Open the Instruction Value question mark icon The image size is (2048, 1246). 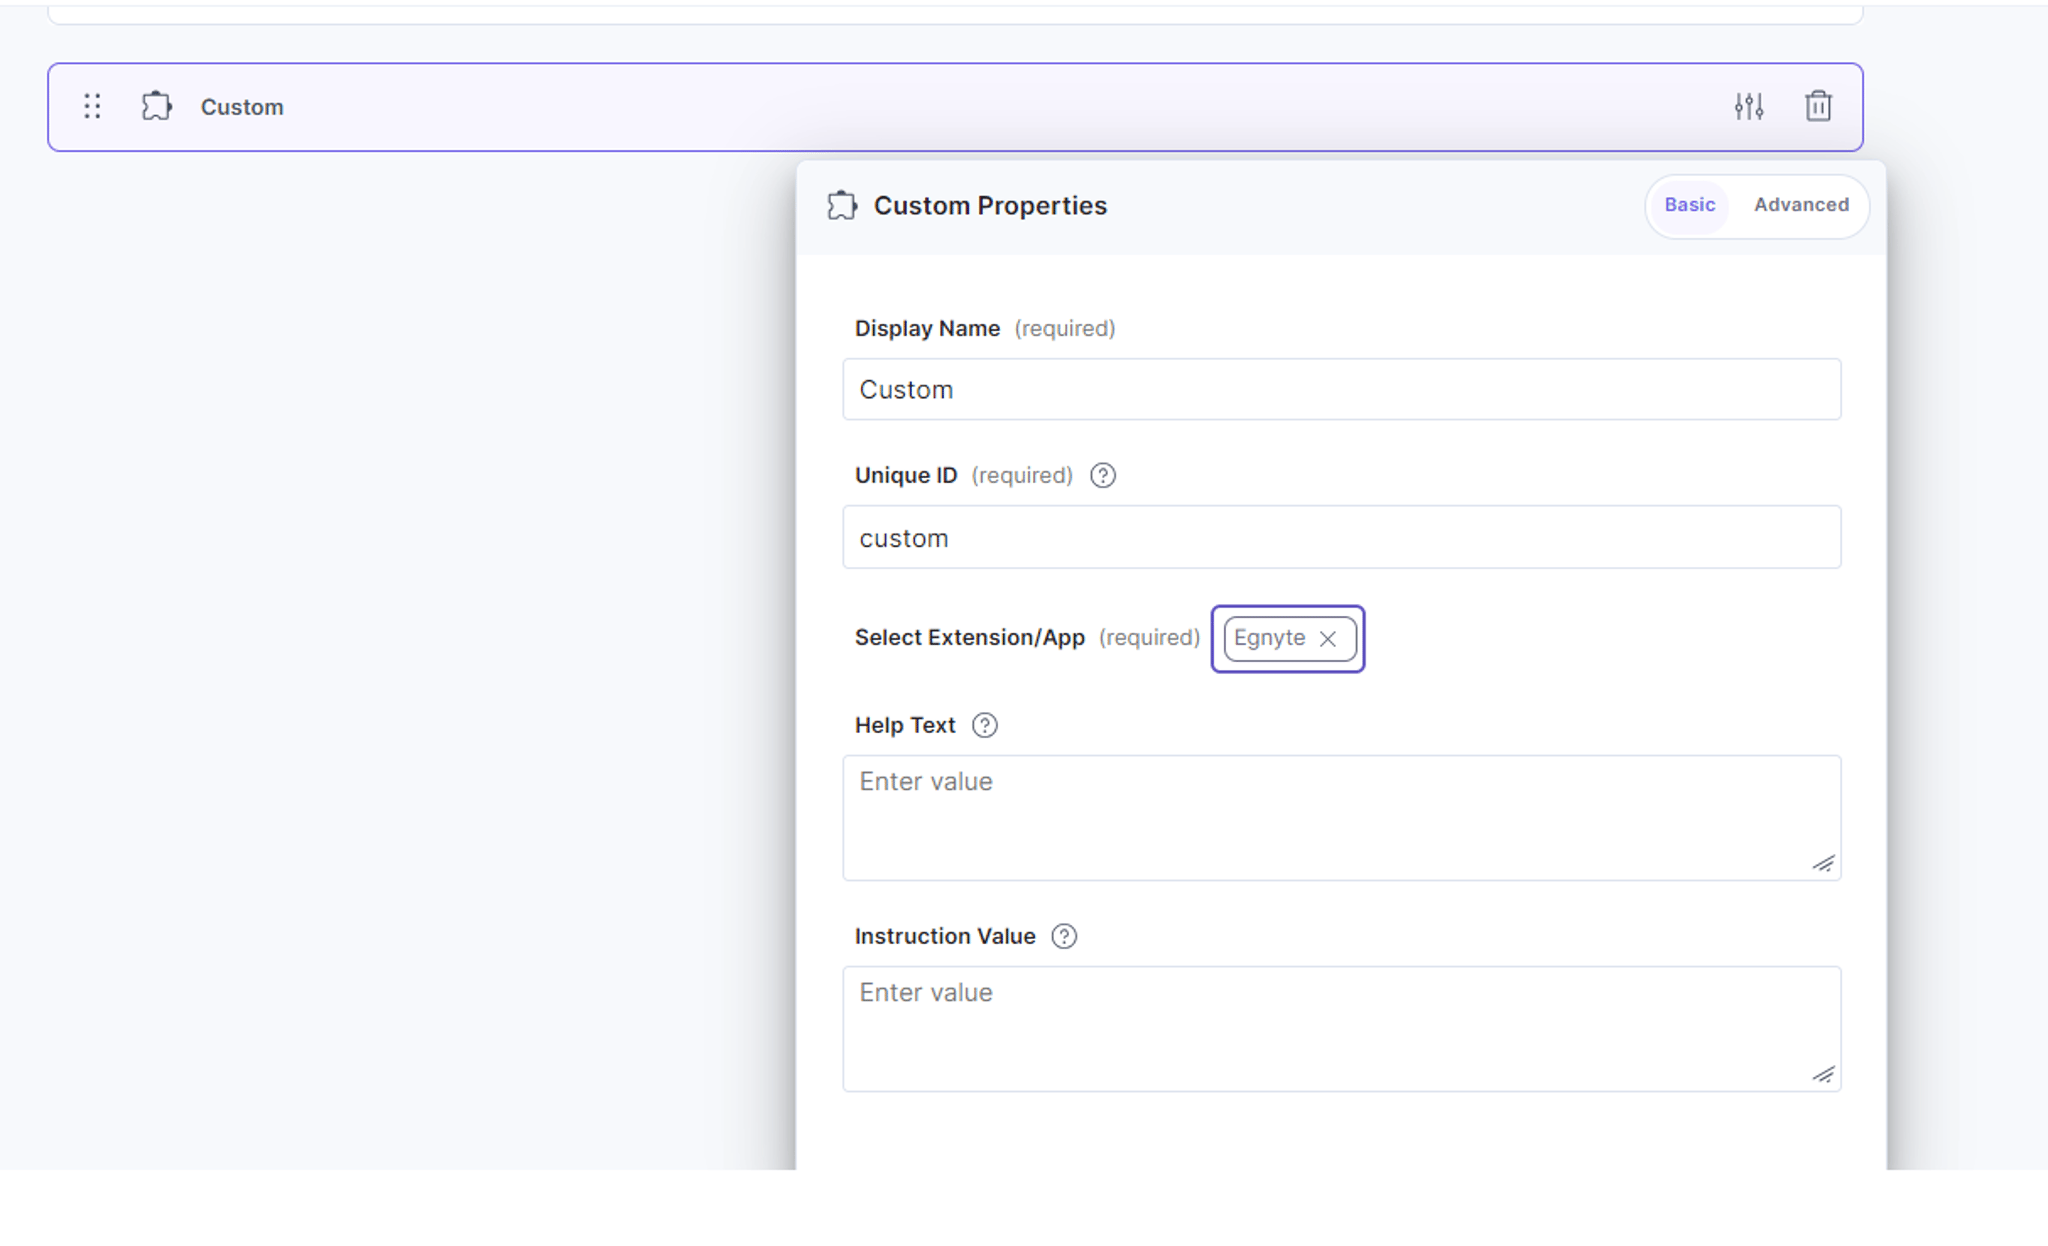point(1064,936)
